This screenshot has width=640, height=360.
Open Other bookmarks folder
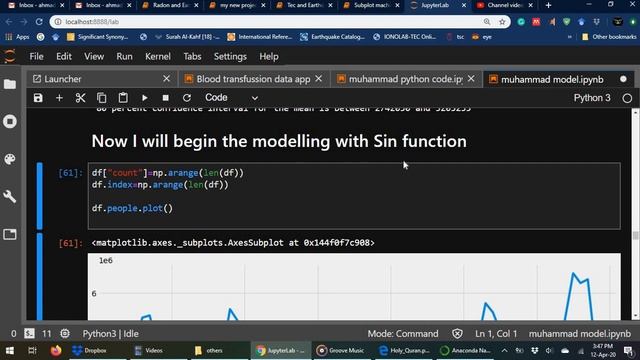(x=609, y=37)
